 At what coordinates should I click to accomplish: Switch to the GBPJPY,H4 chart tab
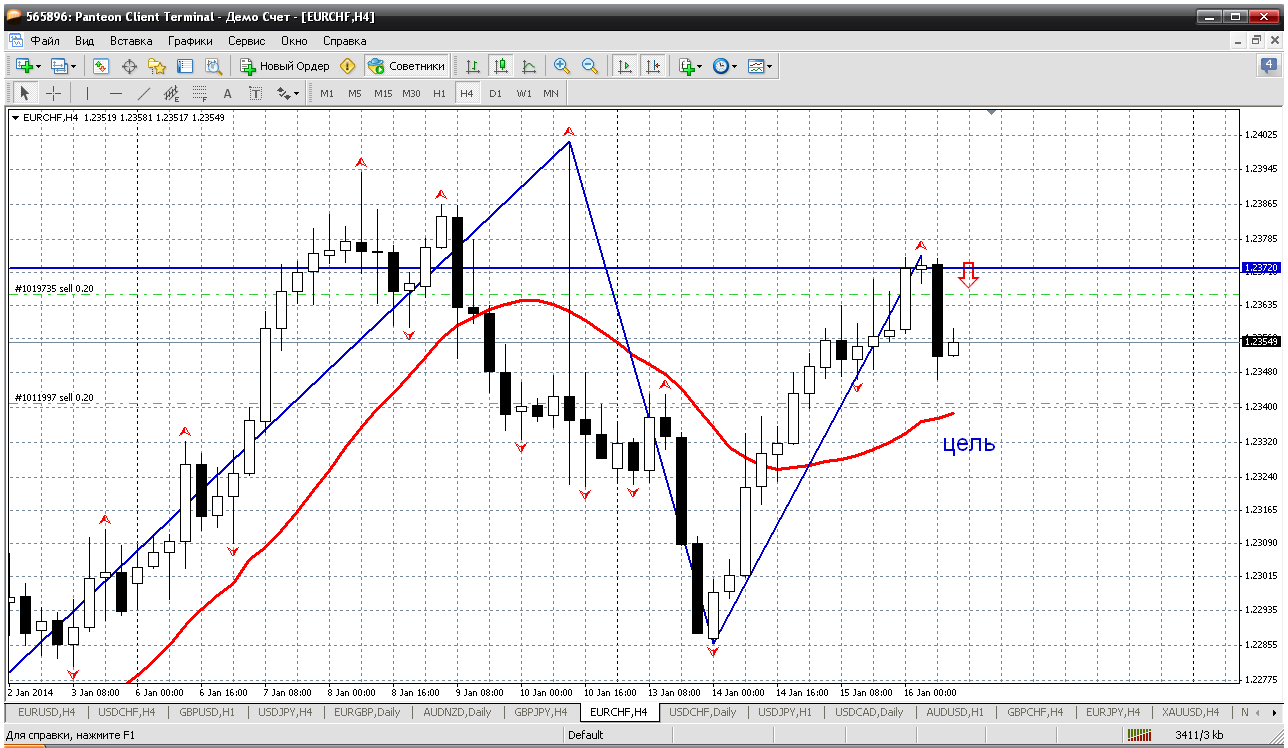[541, 712]
